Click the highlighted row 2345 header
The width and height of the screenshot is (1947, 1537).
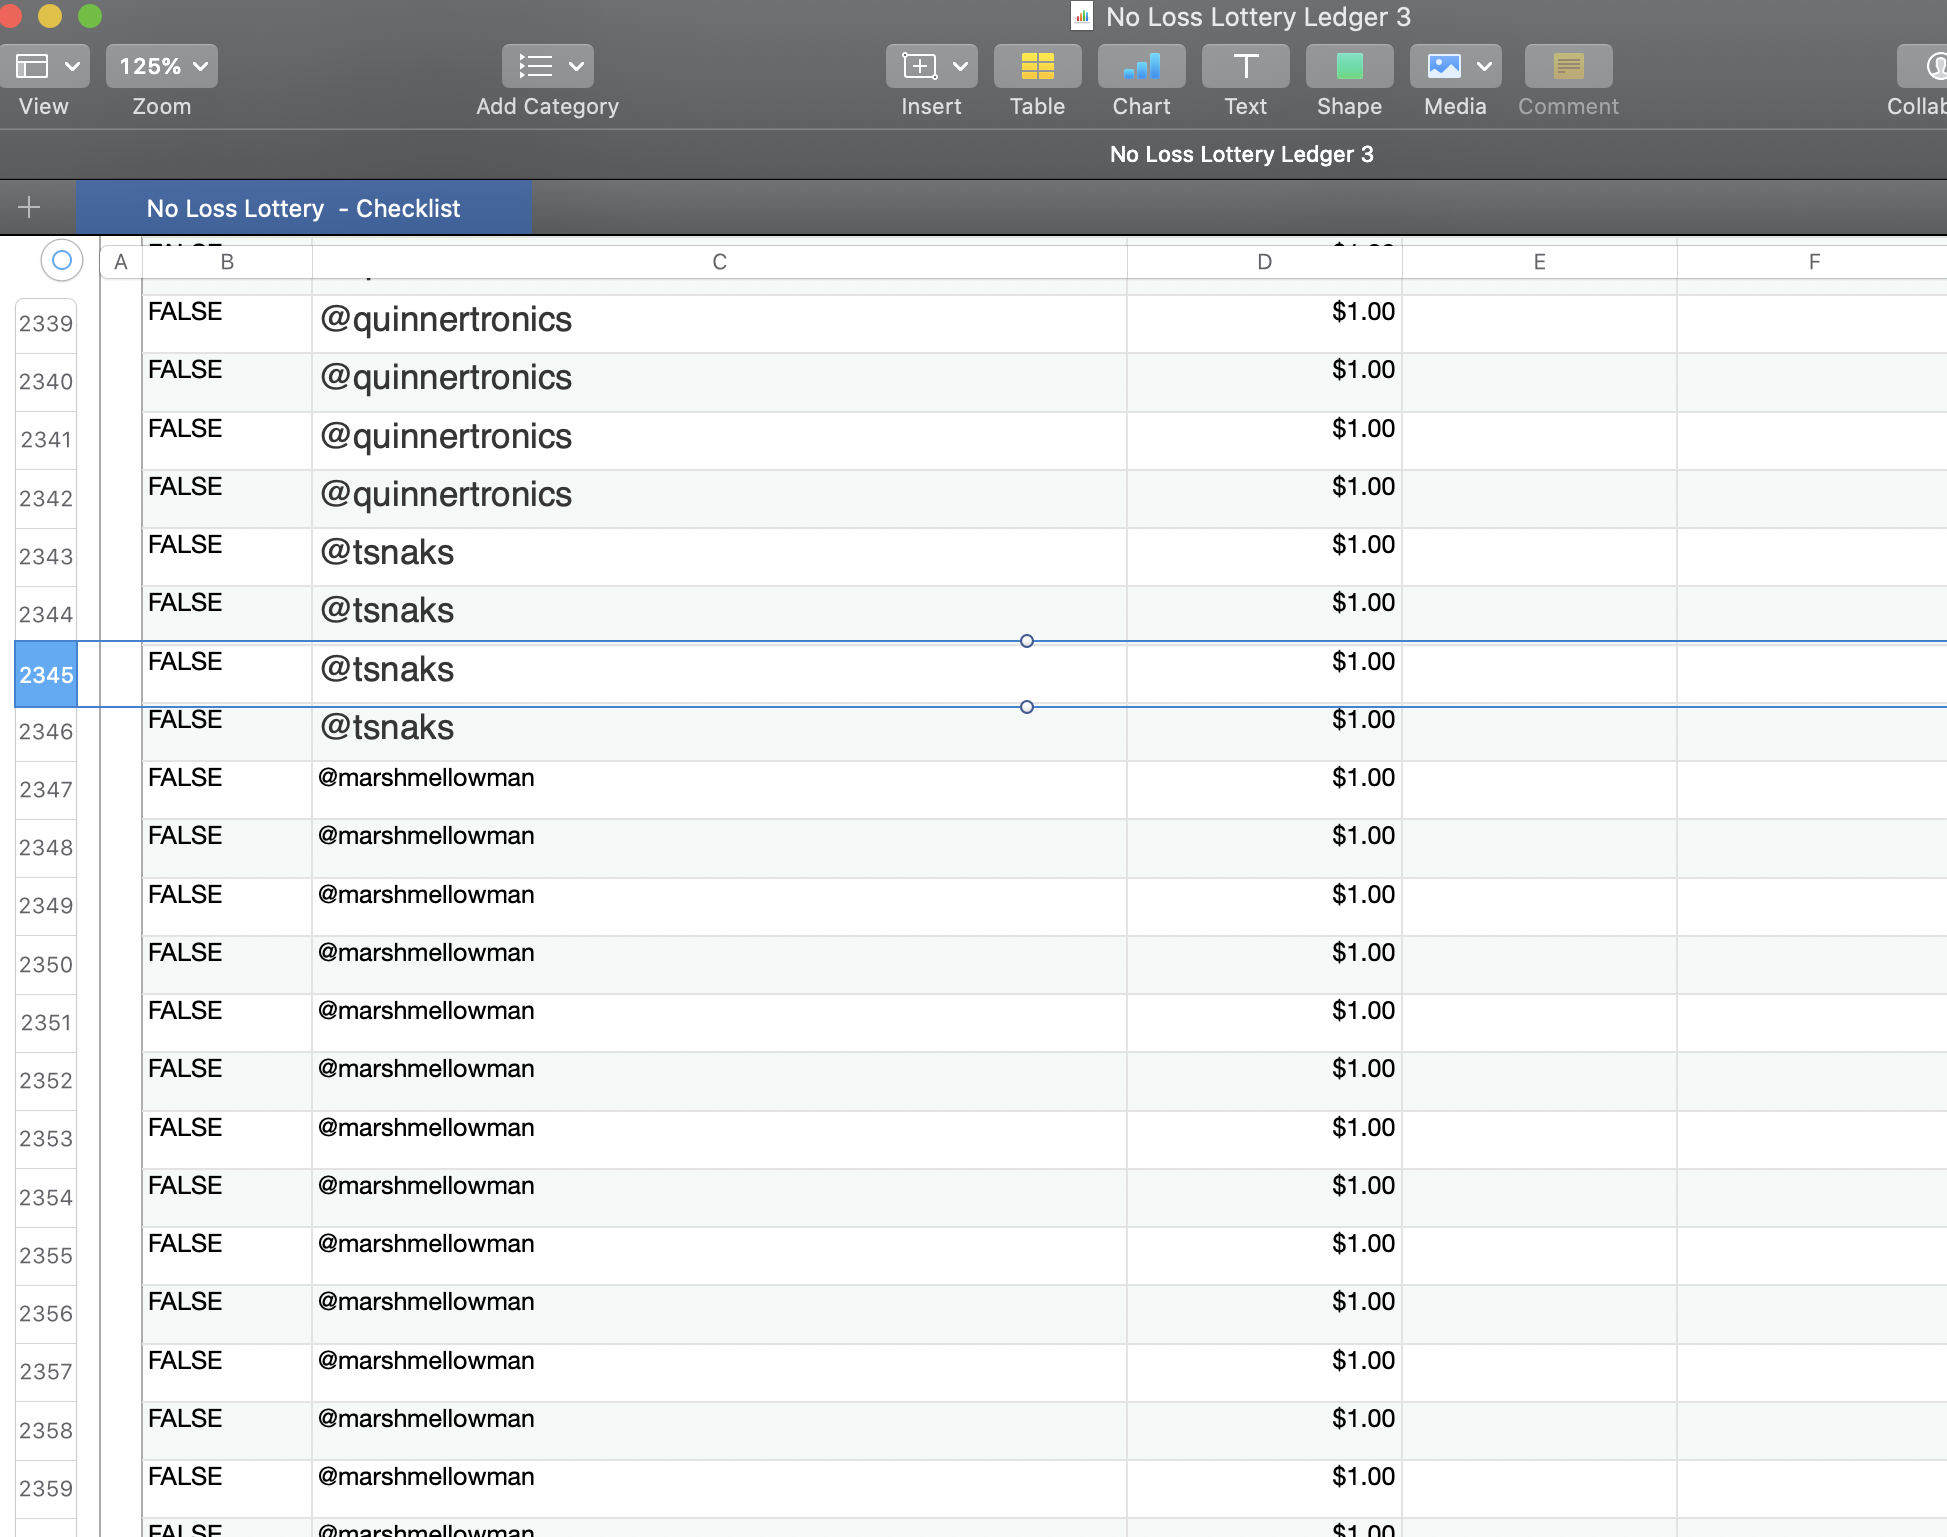(x=46, y=675)
